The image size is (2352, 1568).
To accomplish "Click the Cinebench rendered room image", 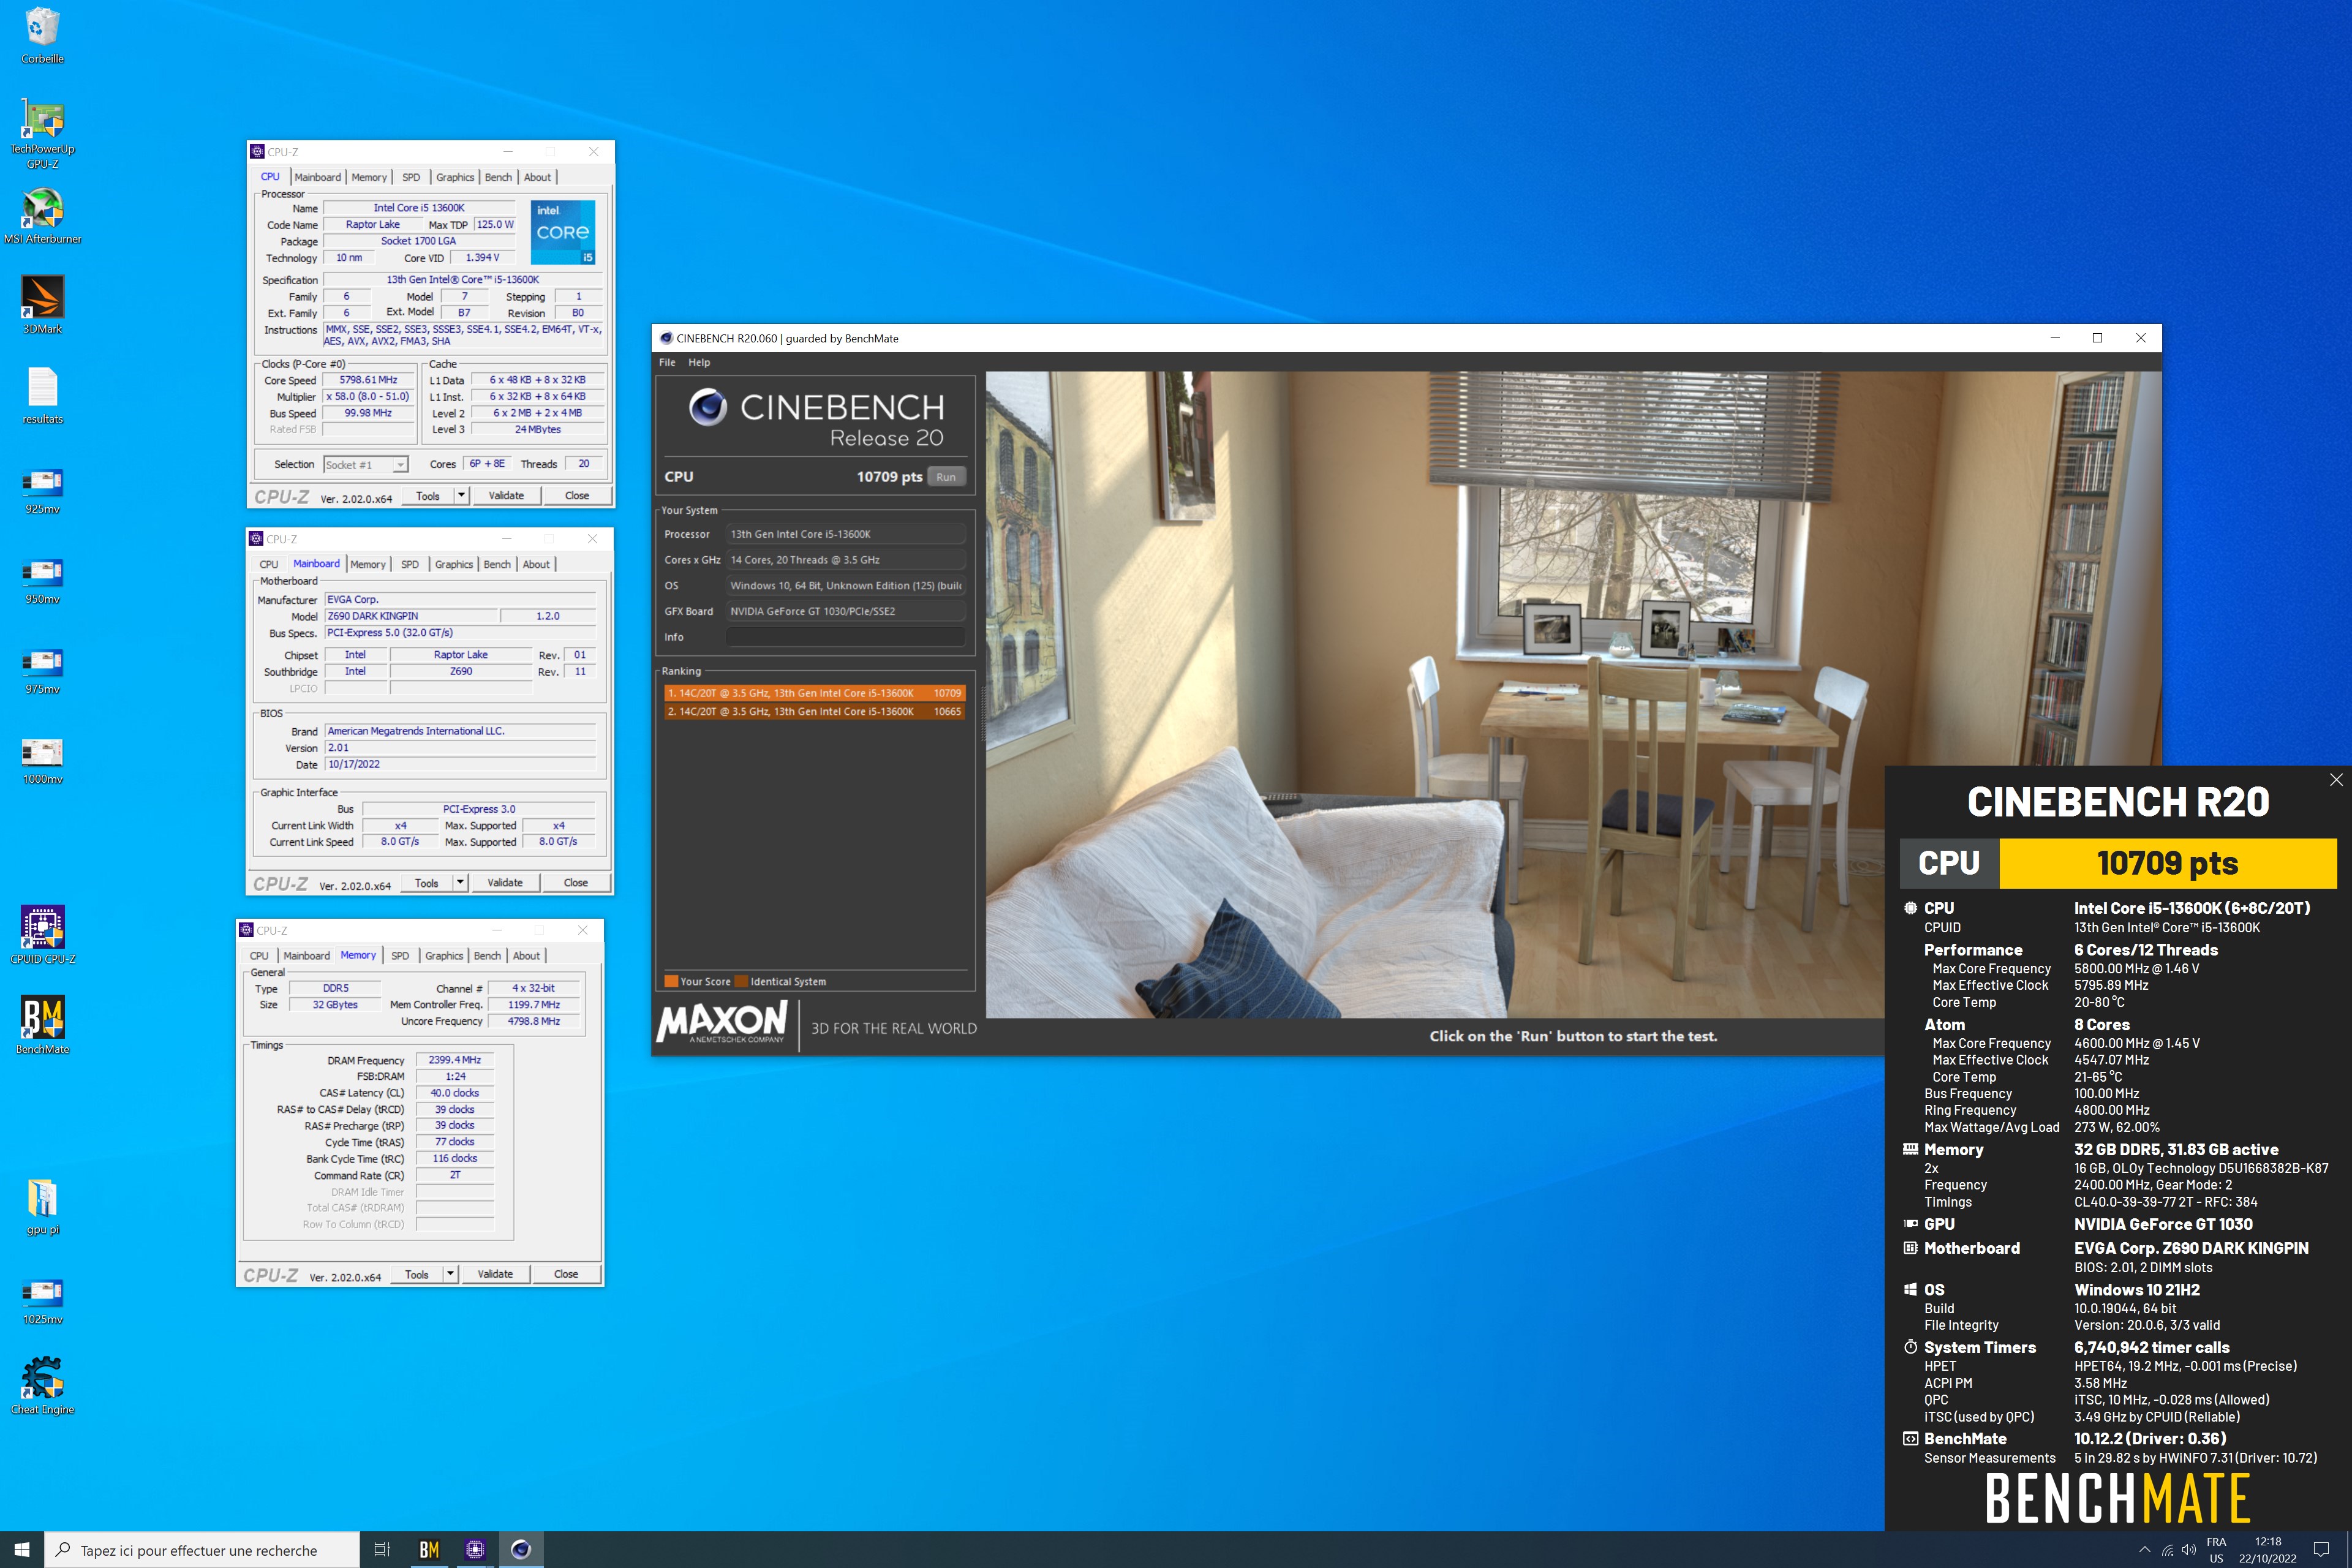I will pyautogui.click(x=1573, y=694).
